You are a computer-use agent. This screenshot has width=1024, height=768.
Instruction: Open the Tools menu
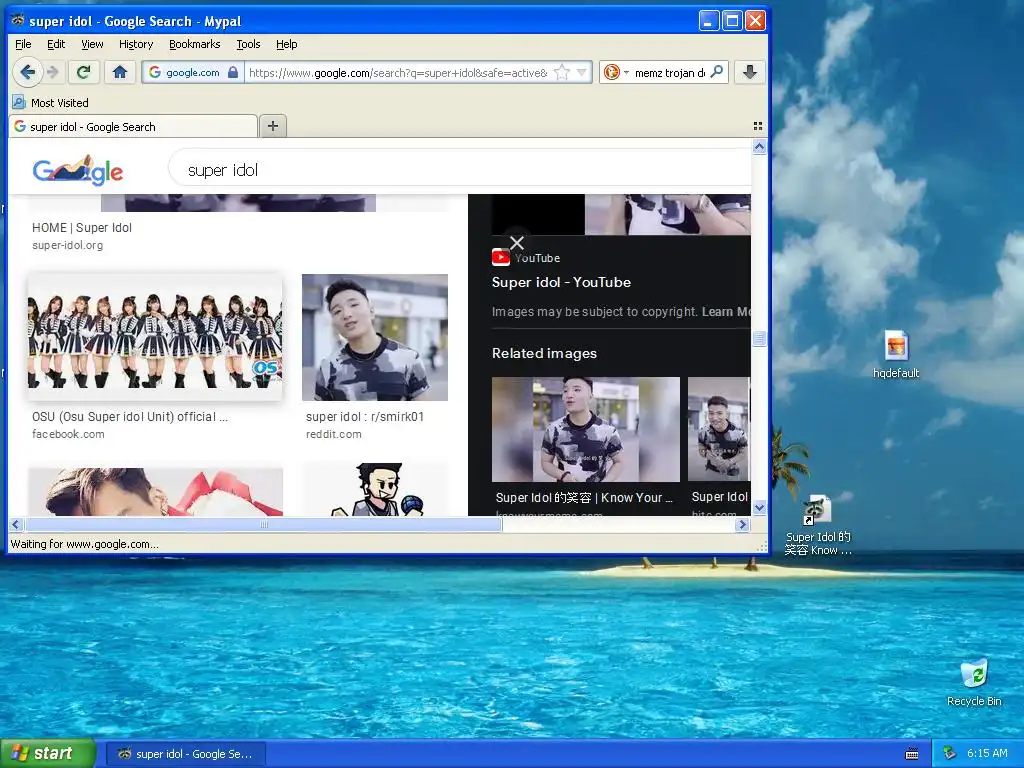248,44
